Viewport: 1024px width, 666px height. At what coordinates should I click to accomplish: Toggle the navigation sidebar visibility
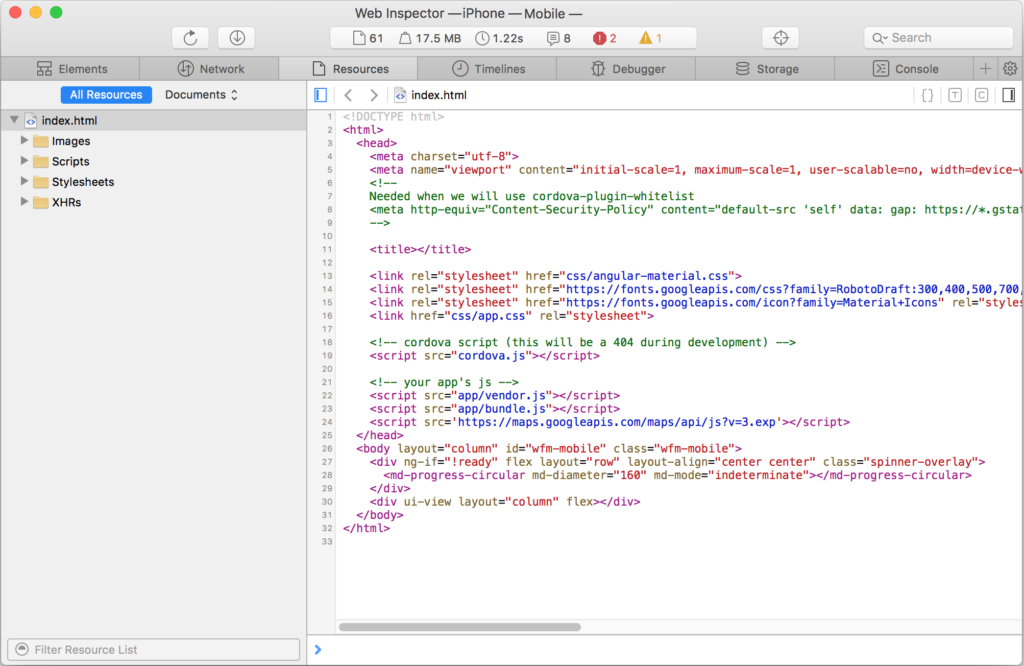320,95
